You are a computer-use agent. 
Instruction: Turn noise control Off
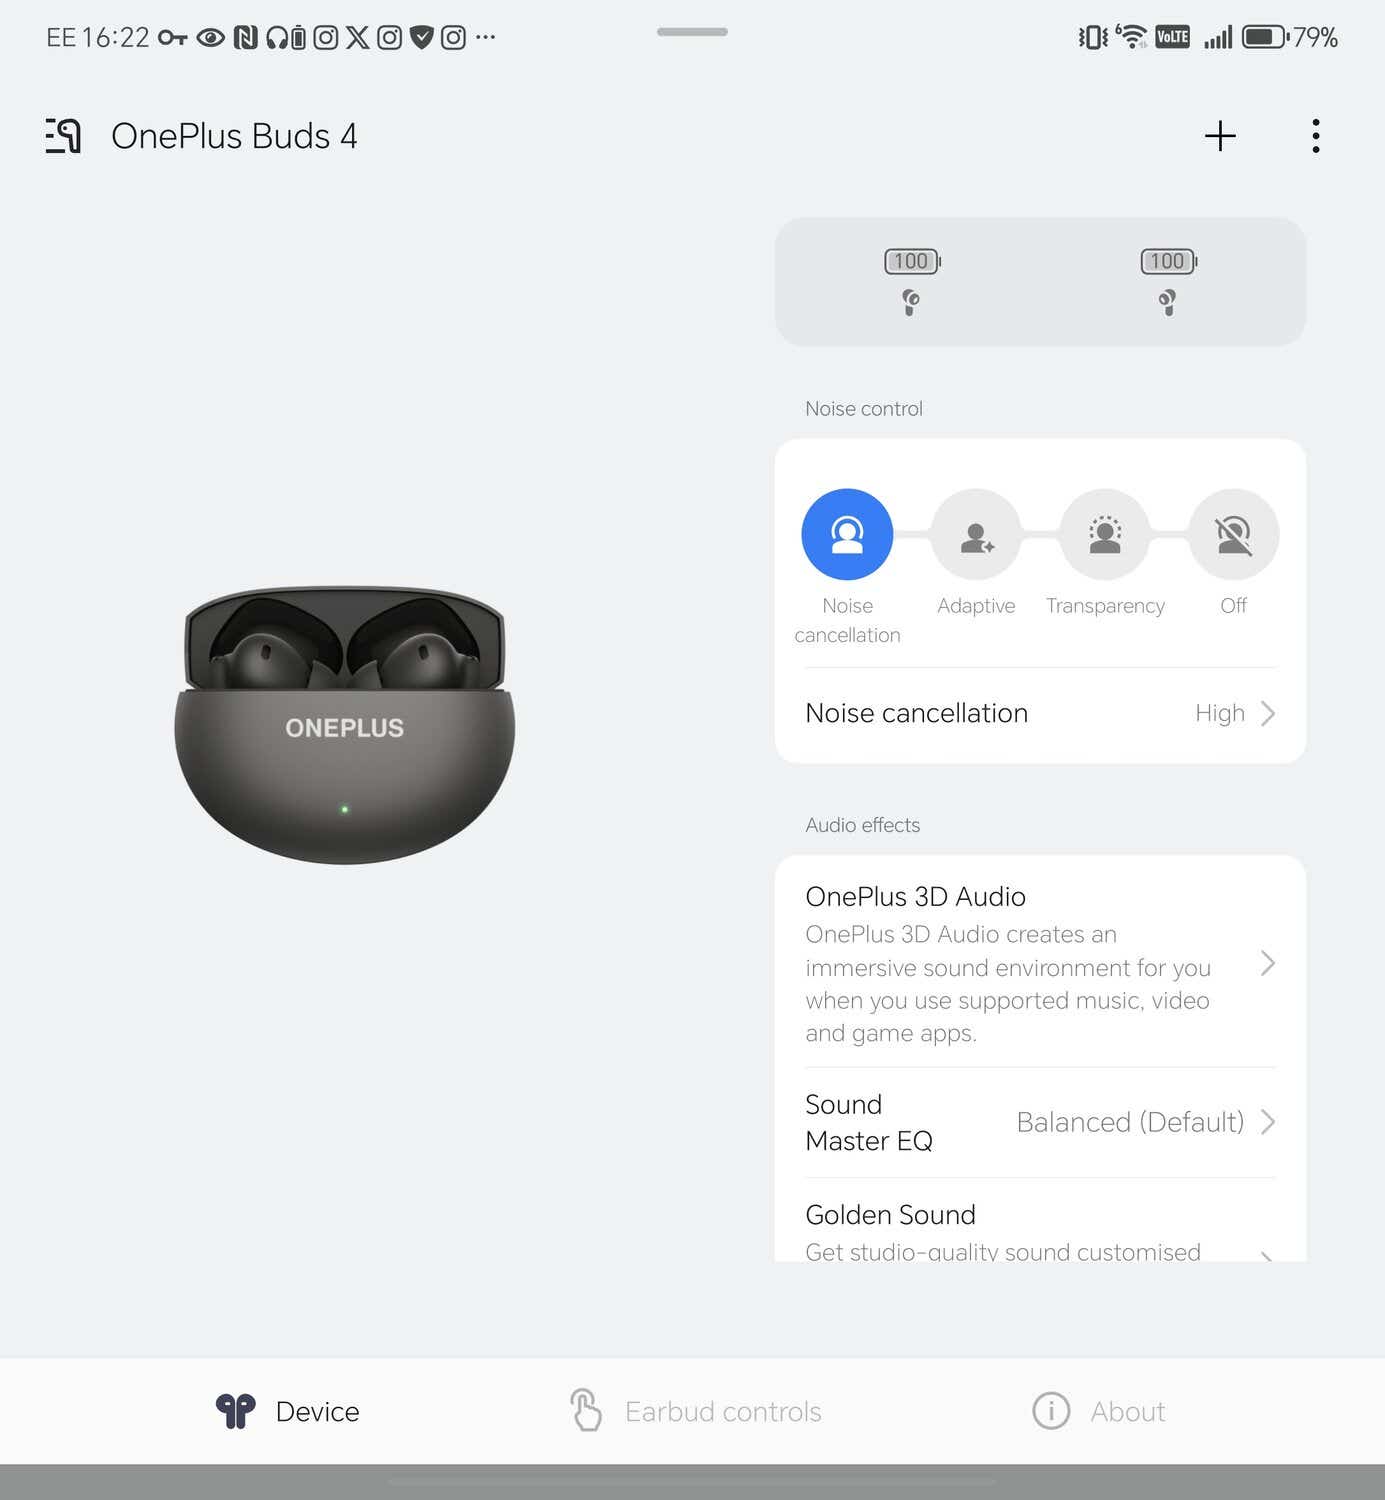(x=1234, y=534)
